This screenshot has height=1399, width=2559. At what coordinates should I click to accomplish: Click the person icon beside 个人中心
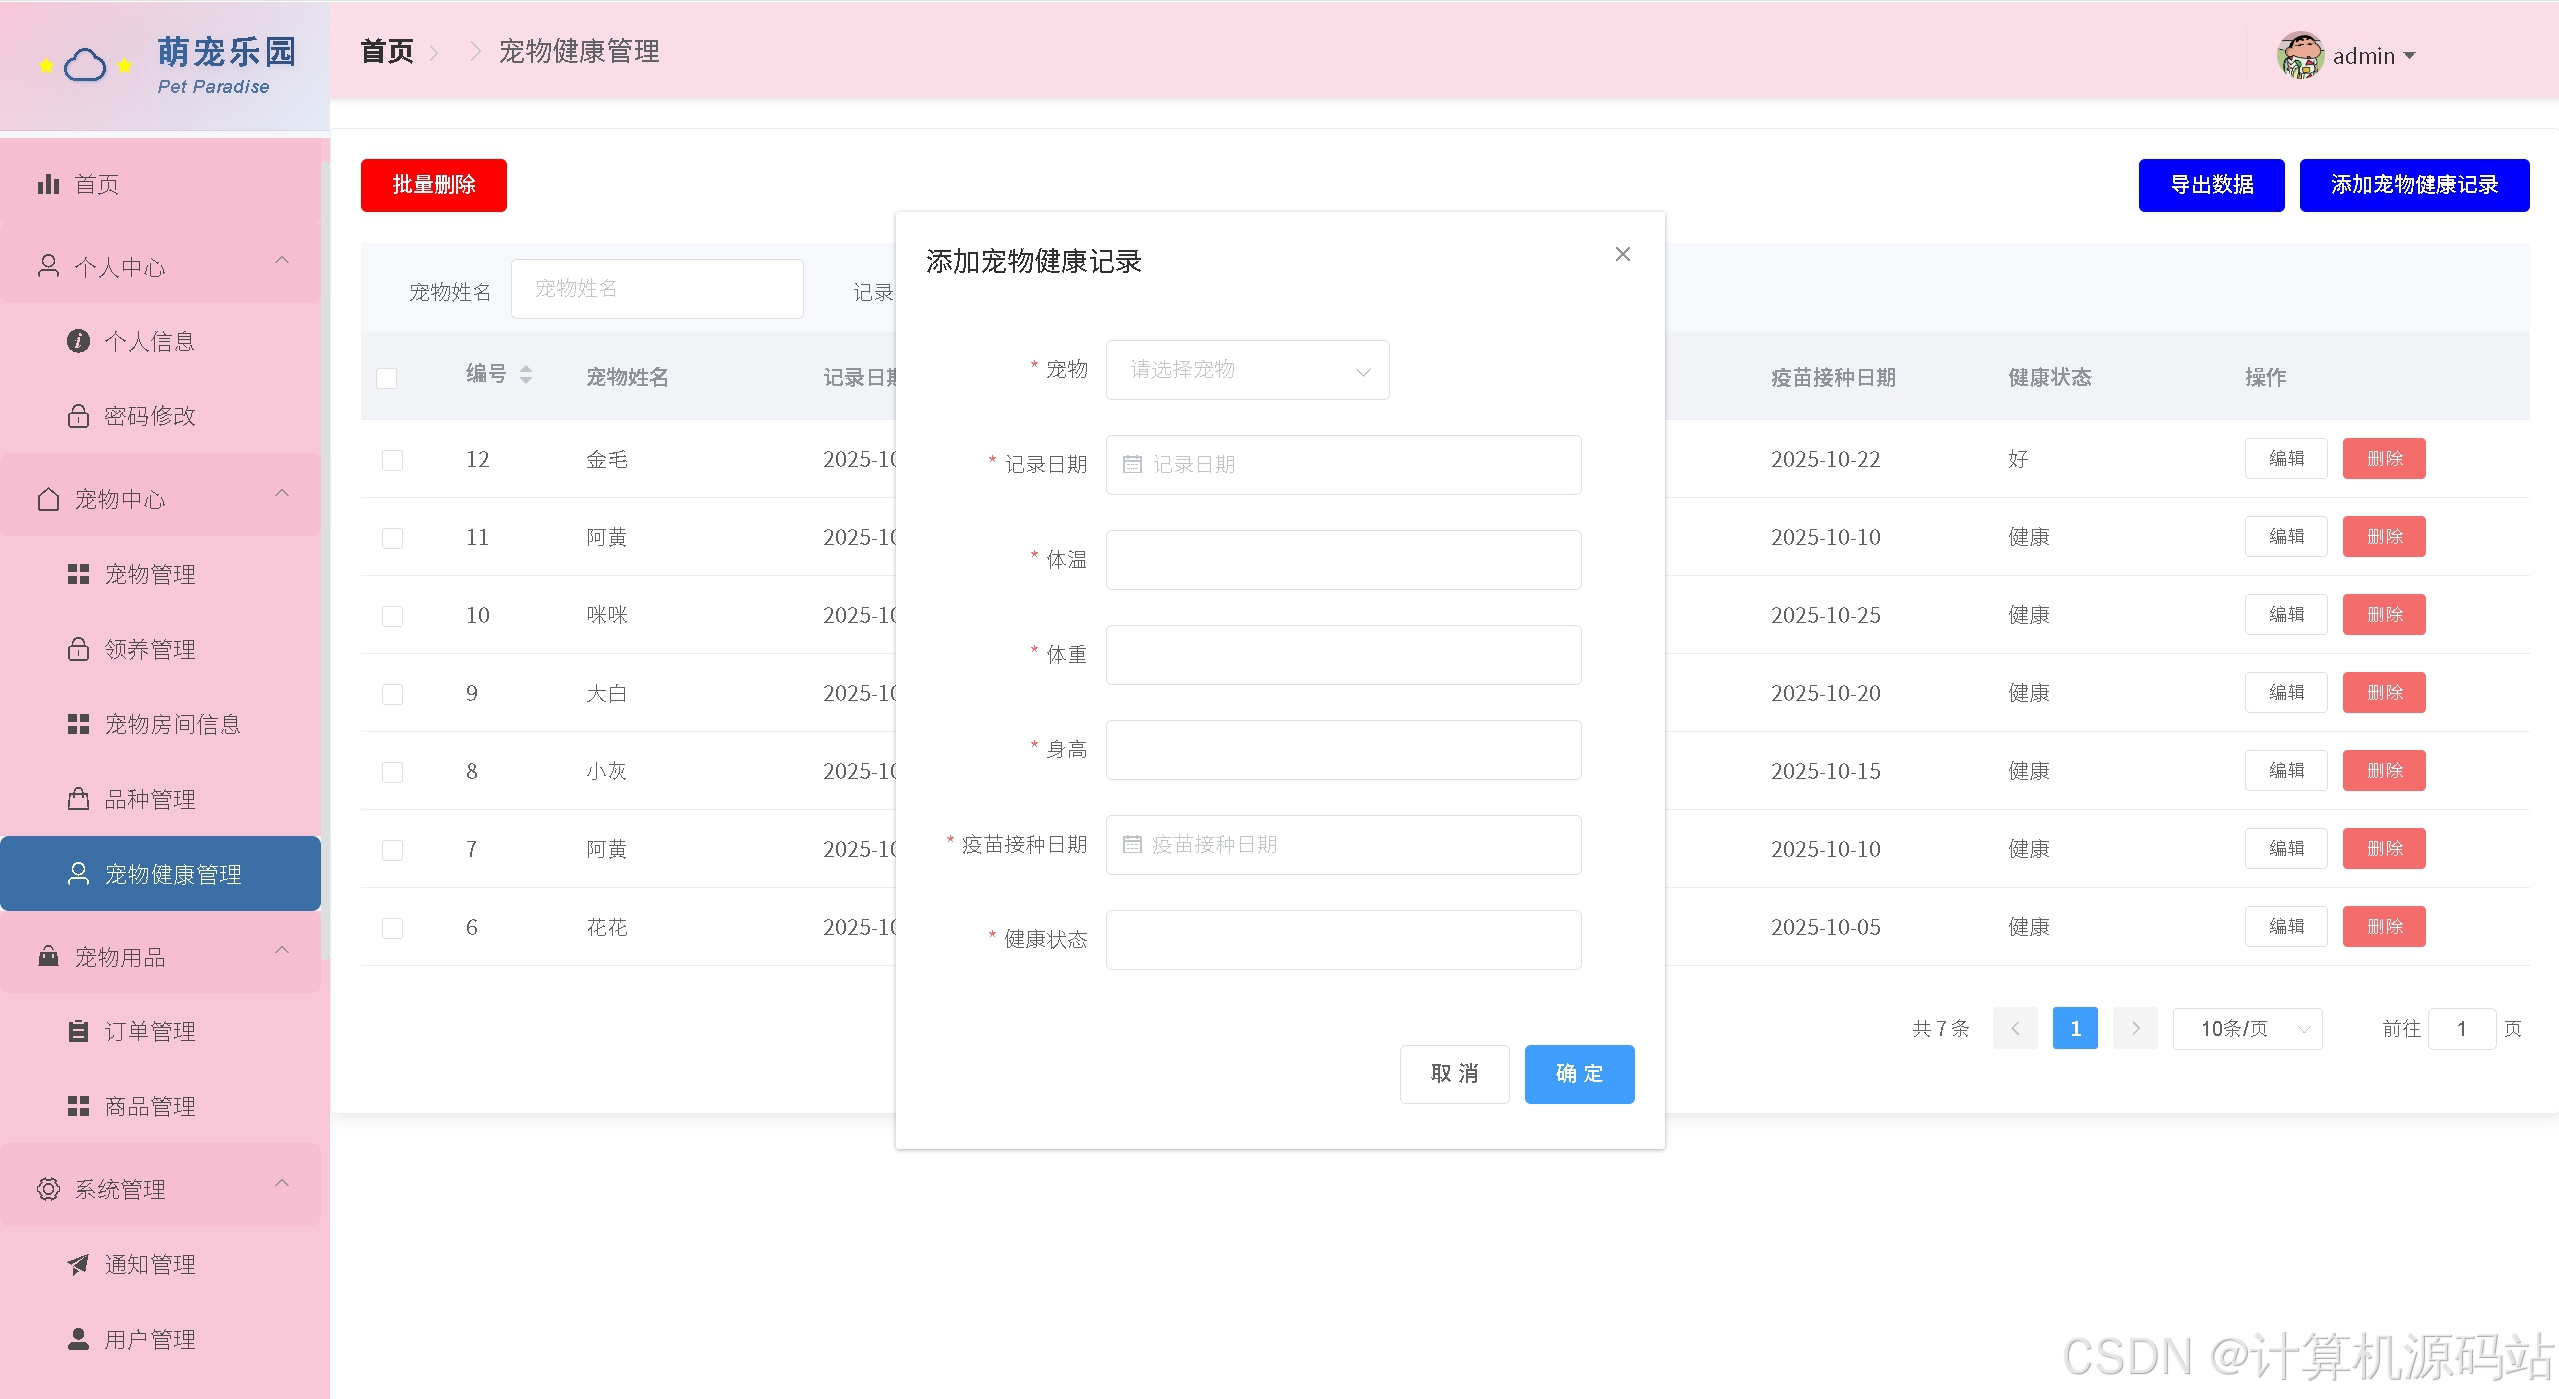(48, 266)
